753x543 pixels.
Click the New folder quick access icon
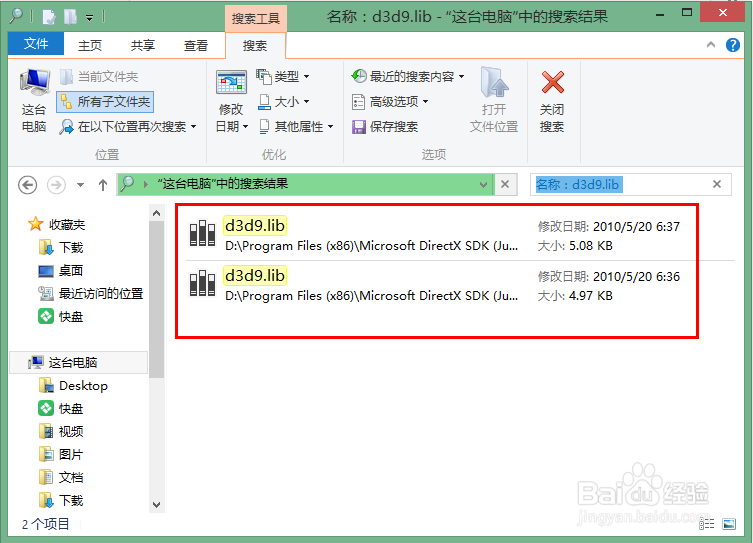(71, 17)
